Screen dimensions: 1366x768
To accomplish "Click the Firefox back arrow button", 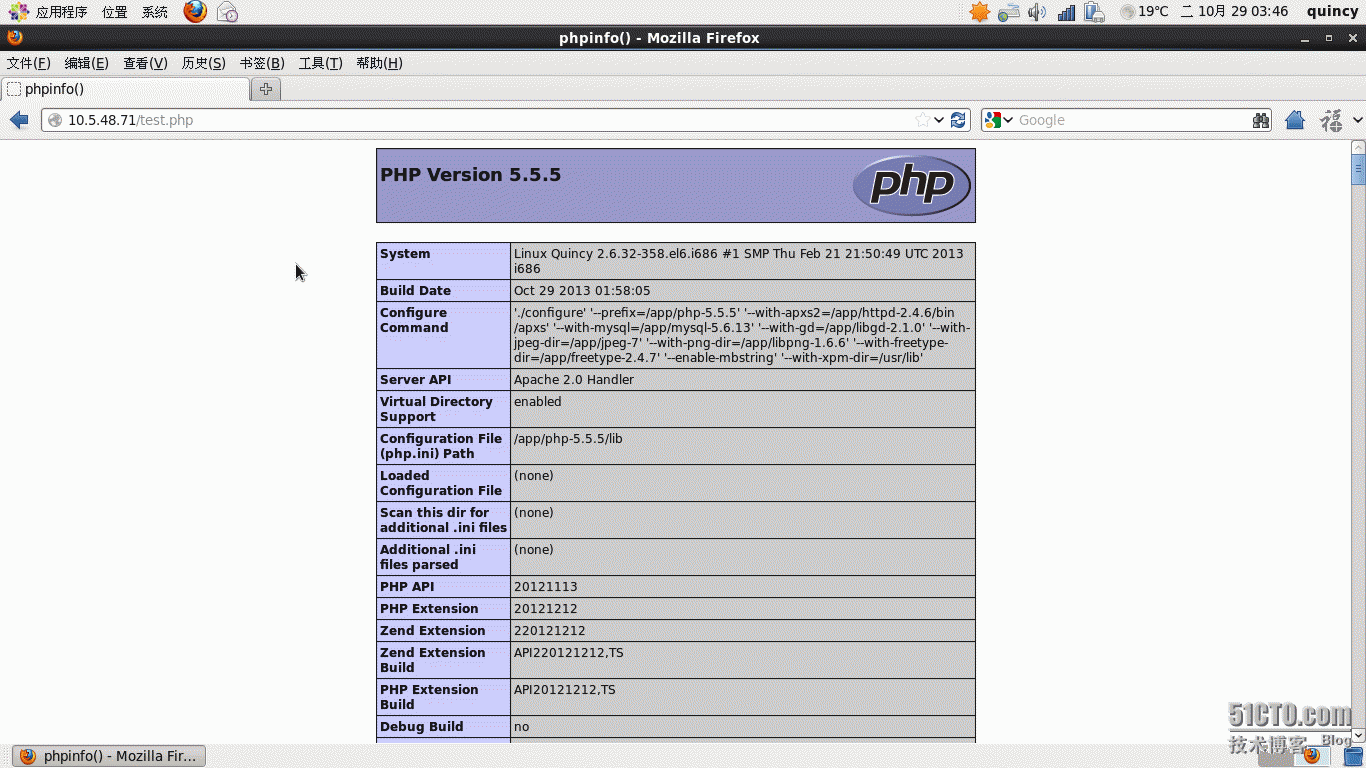I will [x=19, y=120].
